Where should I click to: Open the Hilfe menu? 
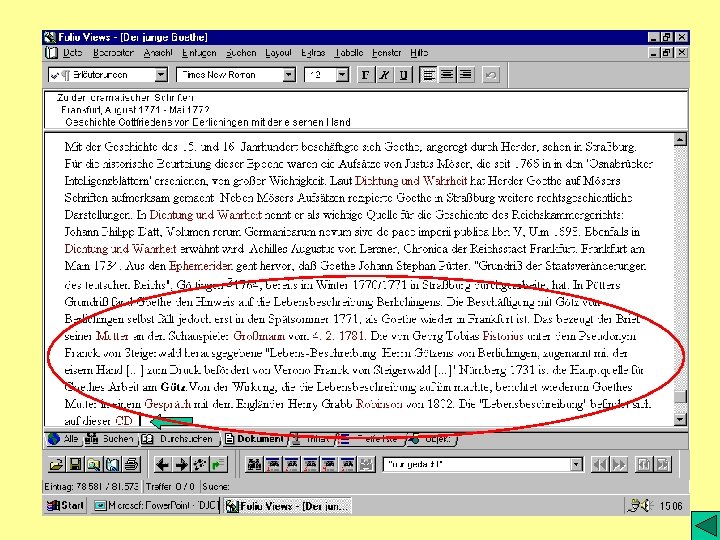(419, 53)
